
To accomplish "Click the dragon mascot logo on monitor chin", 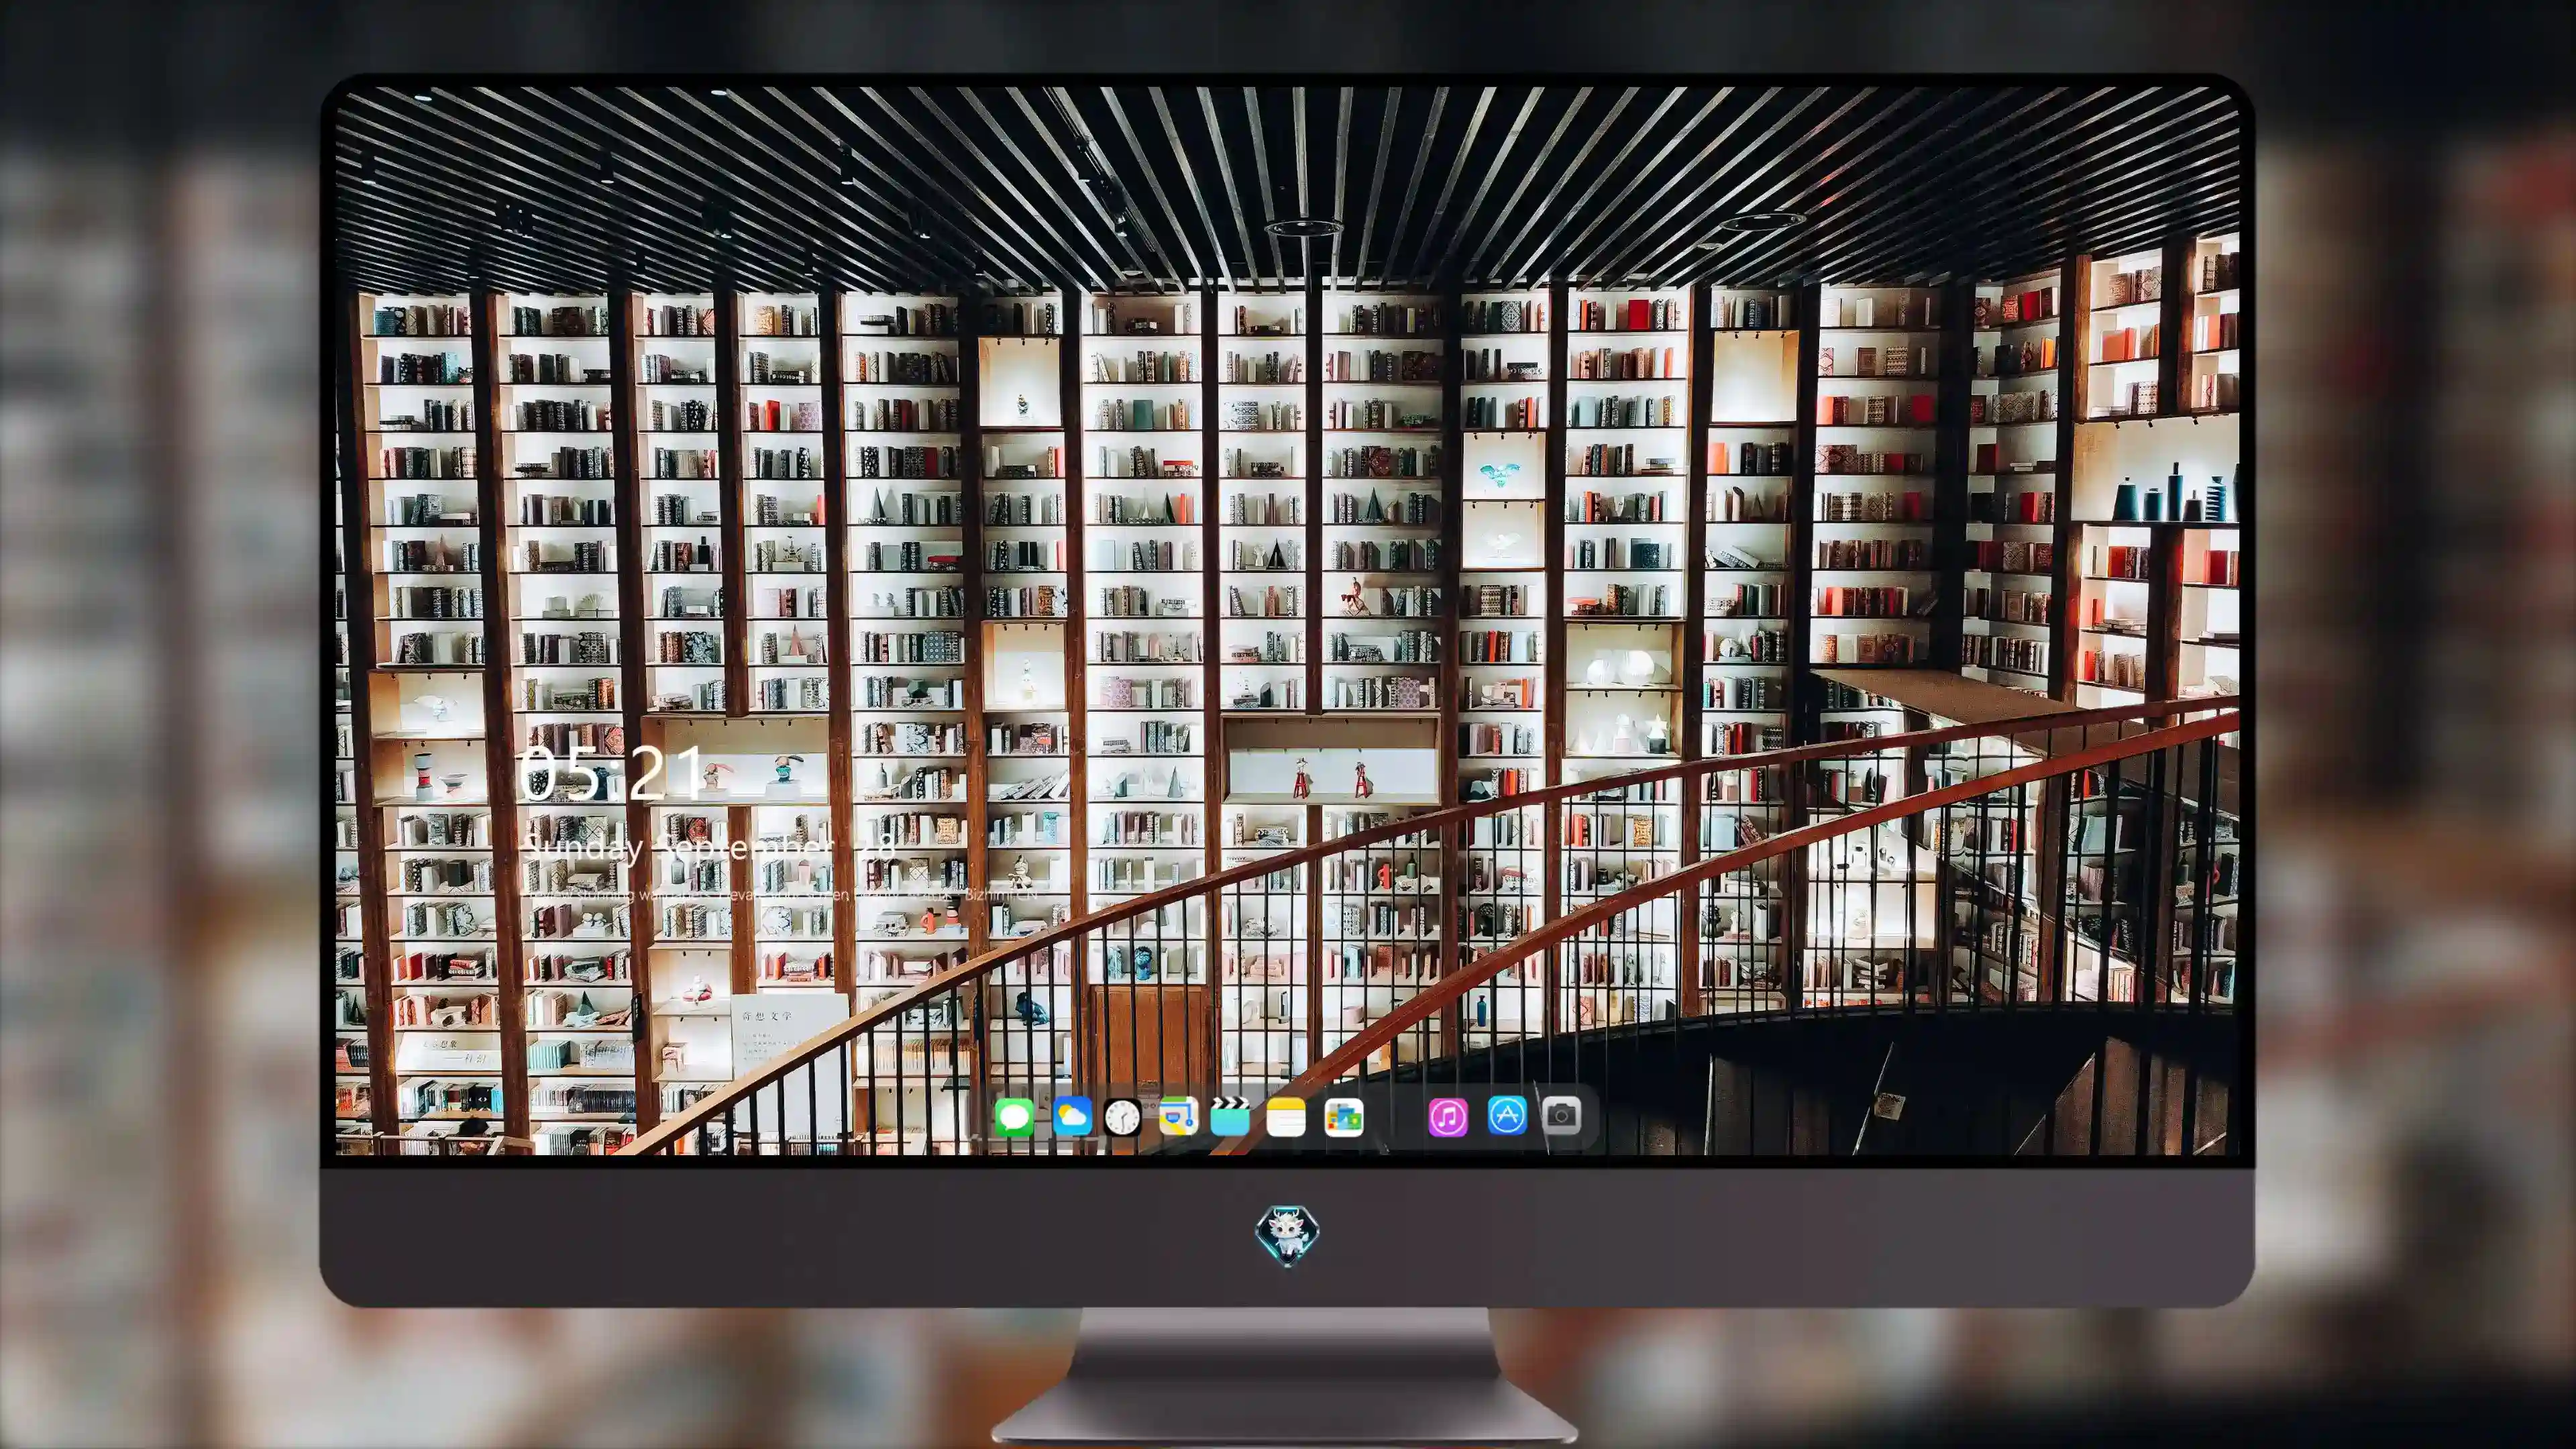I will tap(1287, 1235).
